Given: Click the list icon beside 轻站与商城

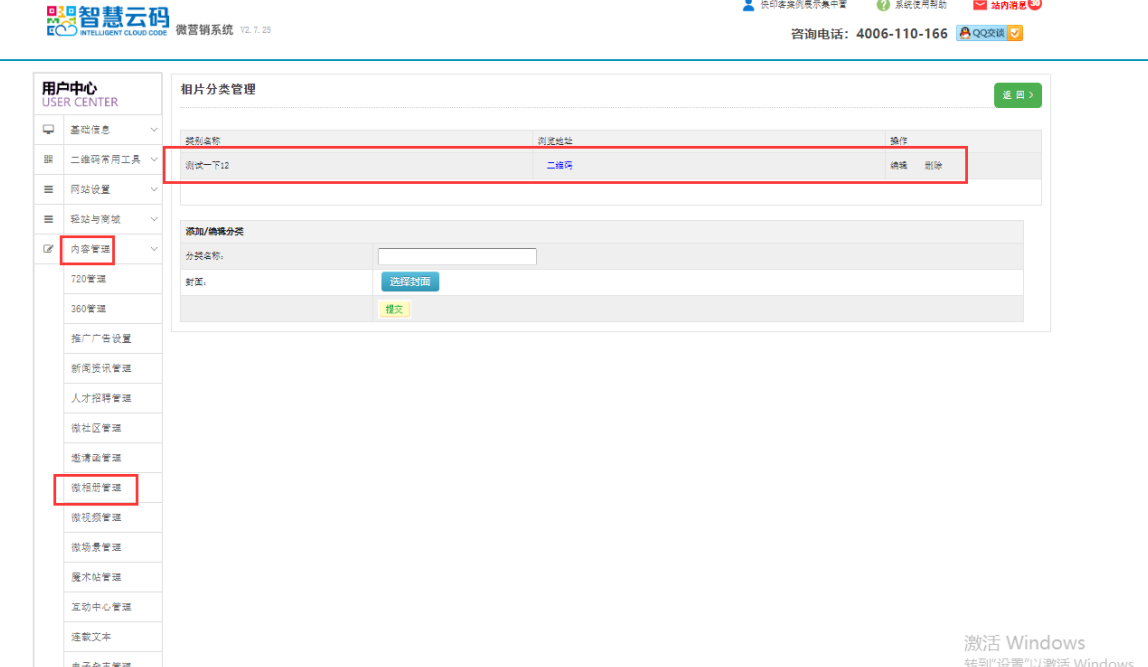Looking at the screenshot, I should (48, 219).
